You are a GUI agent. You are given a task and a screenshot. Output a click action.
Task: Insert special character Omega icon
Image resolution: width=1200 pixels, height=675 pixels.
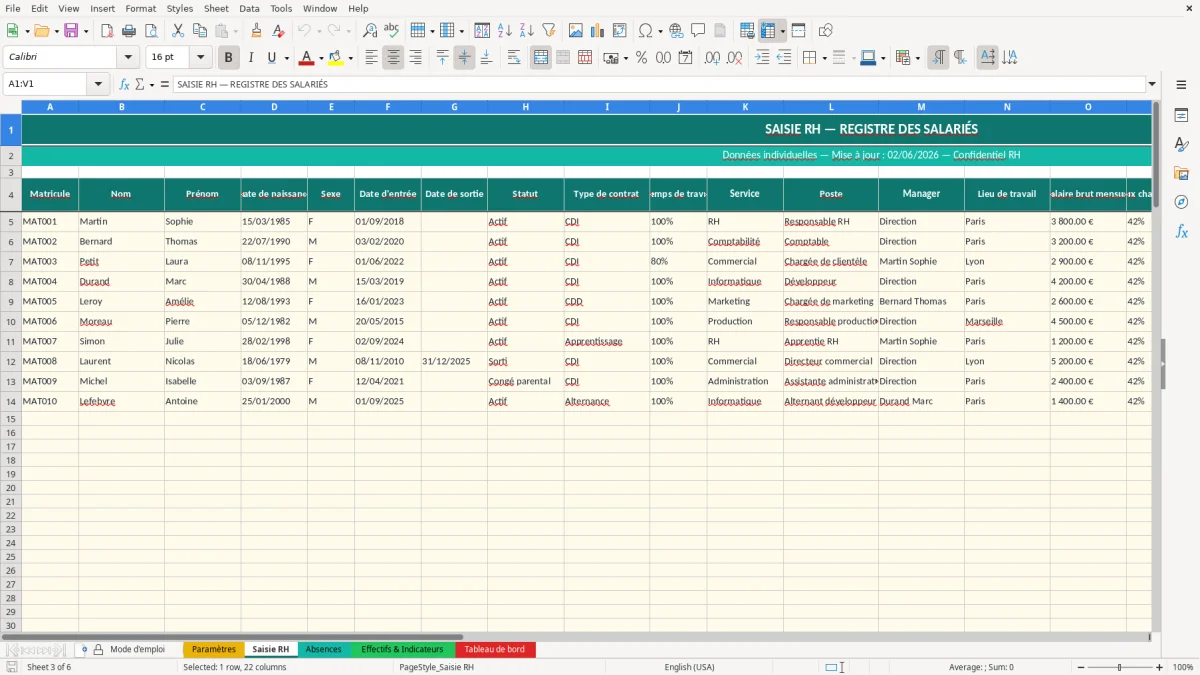click(x=646, y=31)
